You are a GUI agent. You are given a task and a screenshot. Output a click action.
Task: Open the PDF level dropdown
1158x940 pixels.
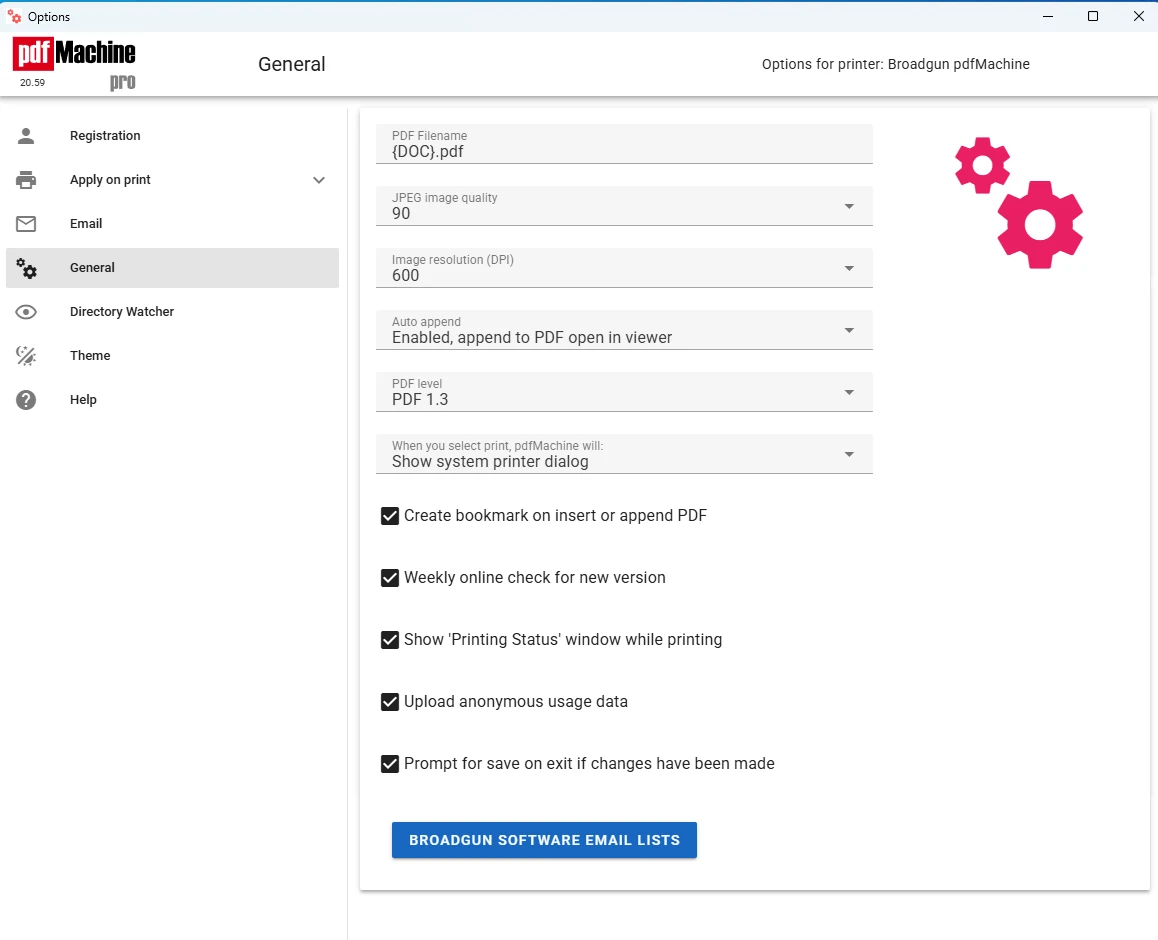tap(624, 392)
